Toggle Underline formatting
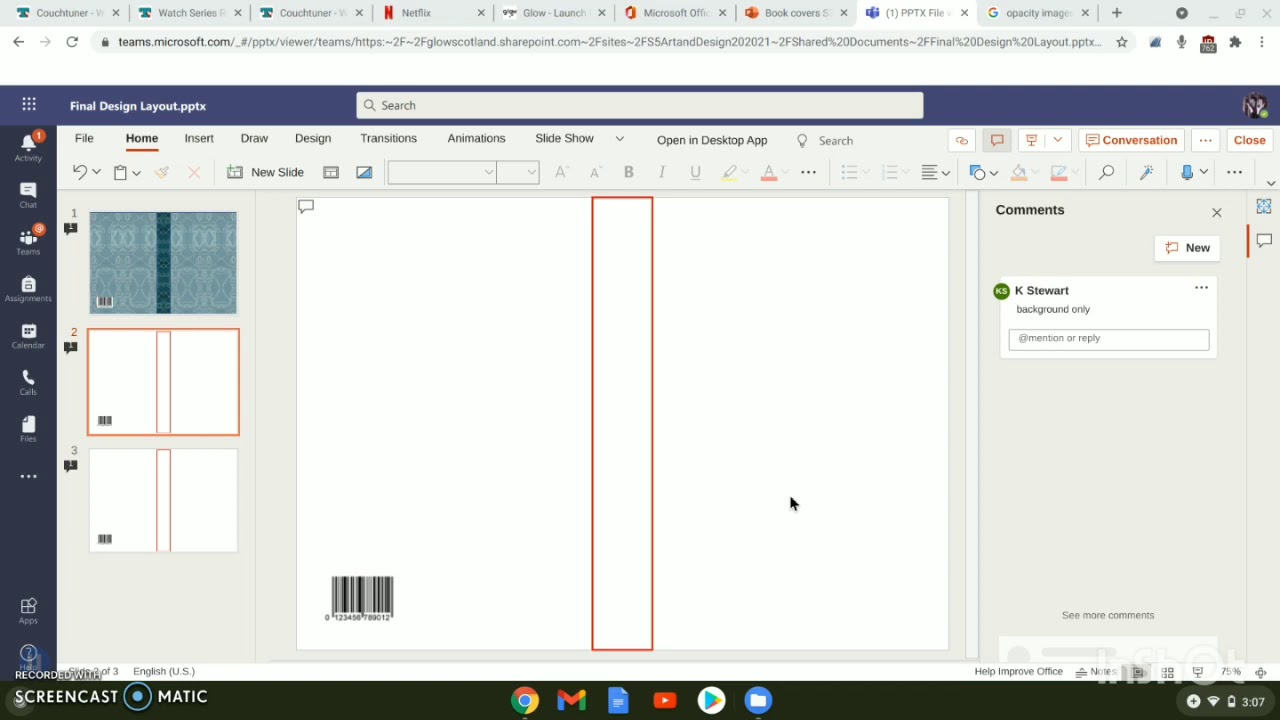Screen dimensions: 1280x720 click(695, 172)
